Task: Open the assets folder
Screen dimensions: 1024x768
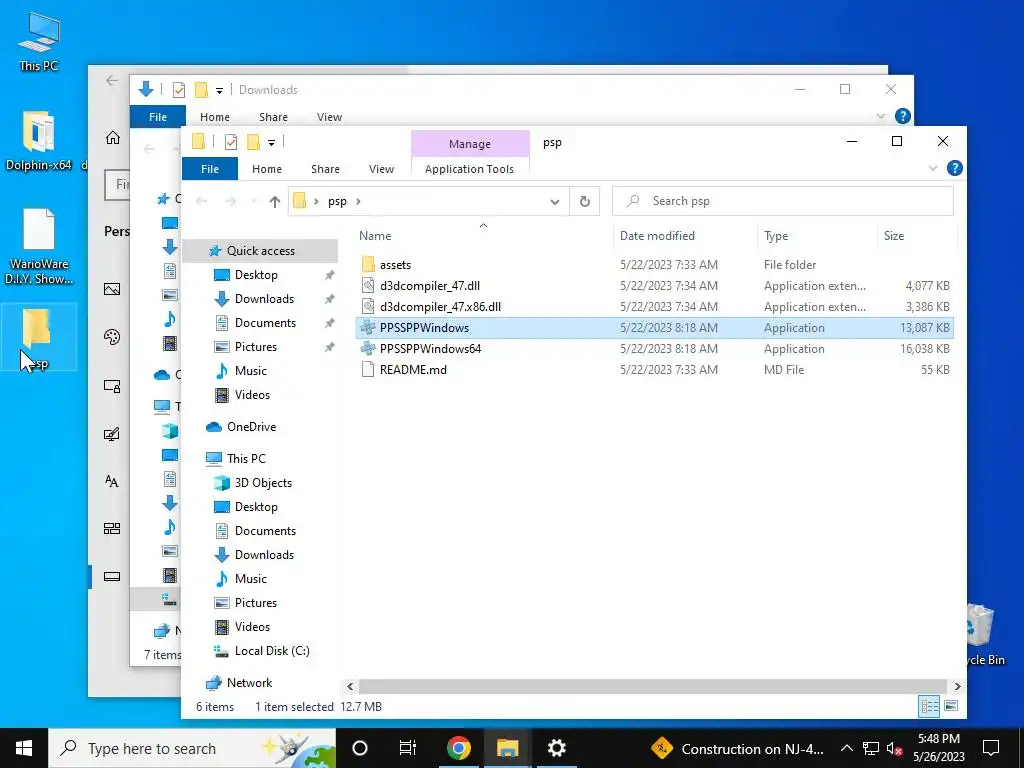Action: tap(395, 264)
